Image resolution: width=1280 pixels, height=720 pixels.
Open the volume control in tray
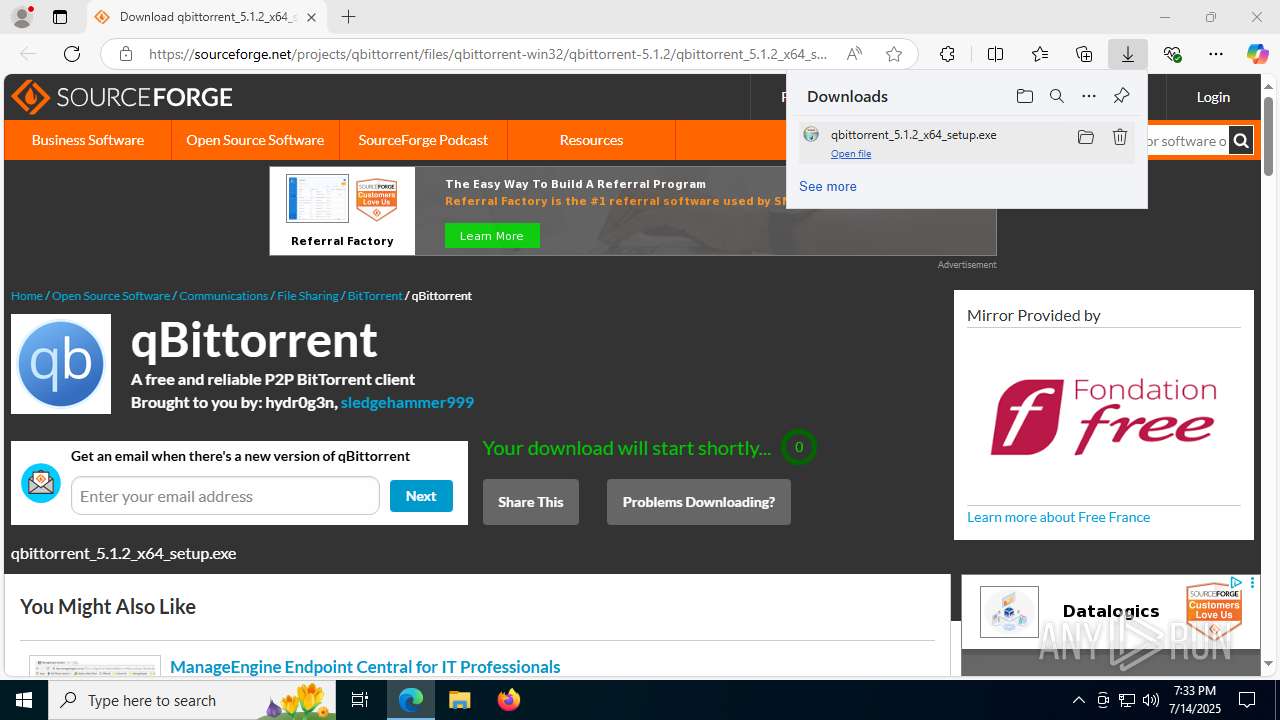(x=1151, y=700)
